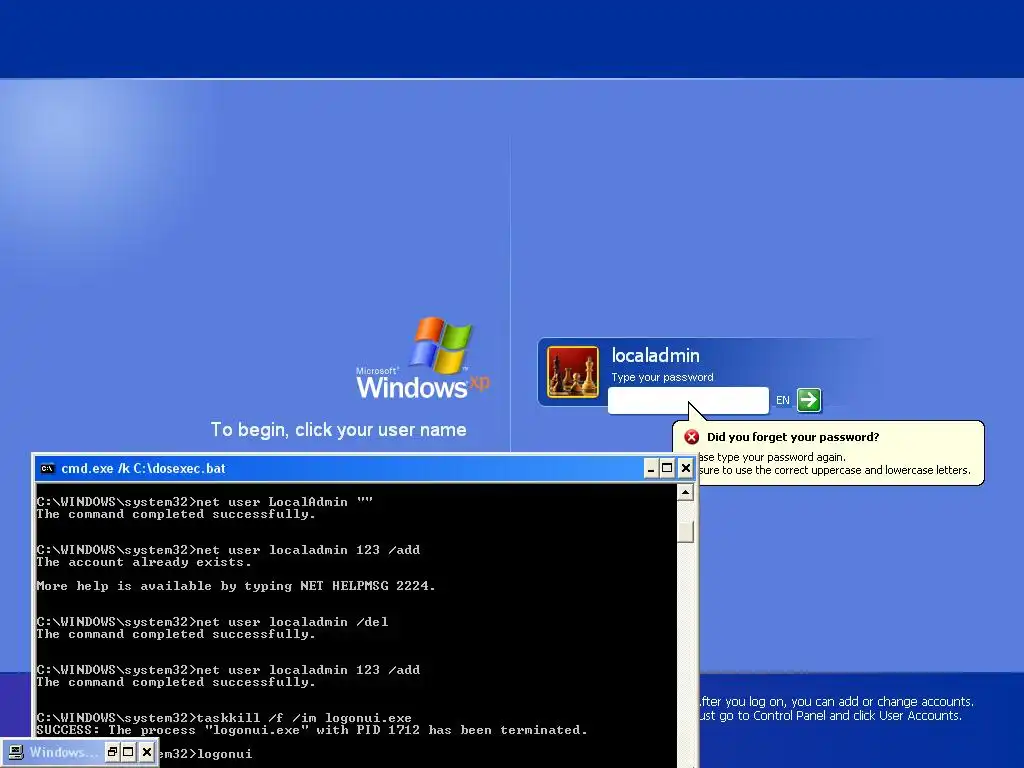Viewport: 1024px width, 768px height.
Task: Click the EN keyboard language indicator
Action: click(x=782, y=400)
